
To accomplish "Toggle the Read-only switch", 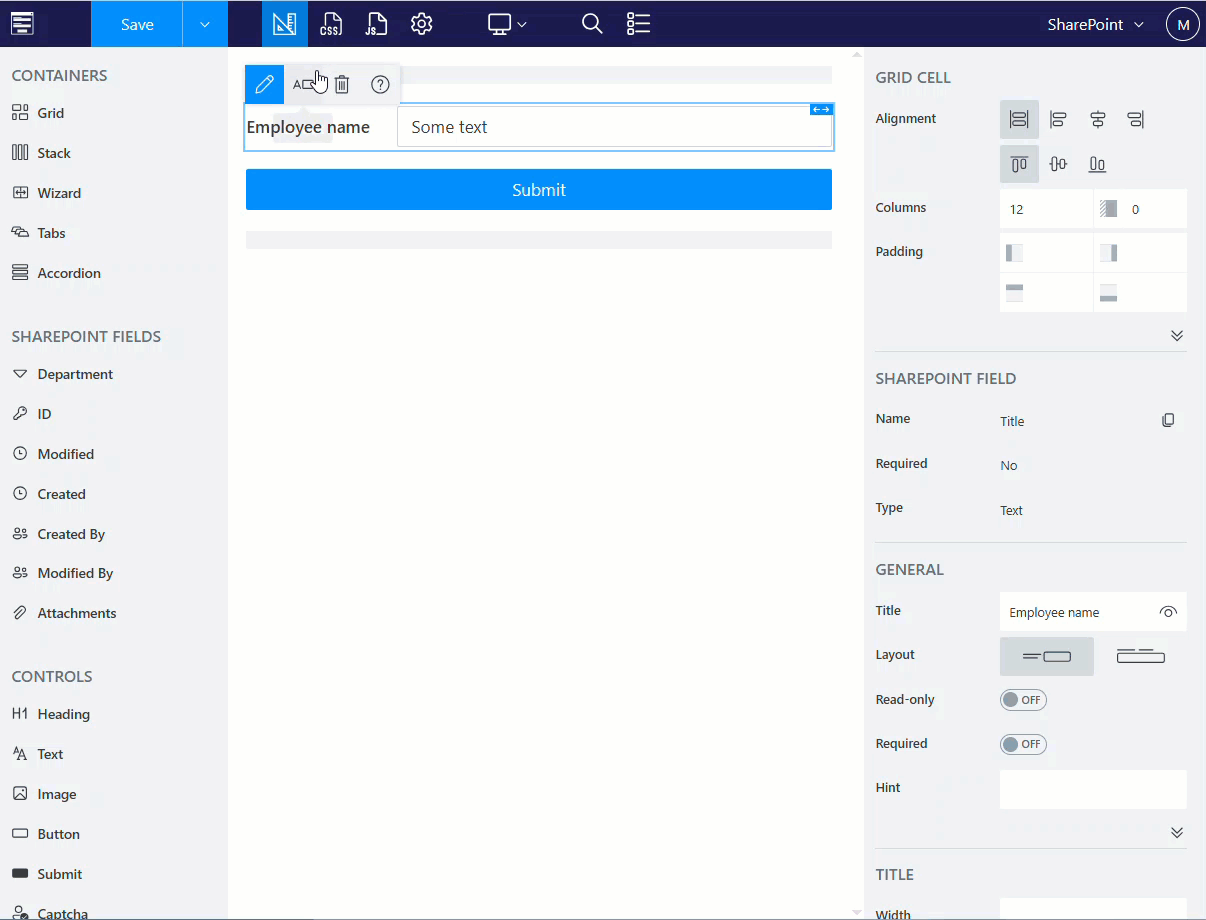I will [1023, 700].
